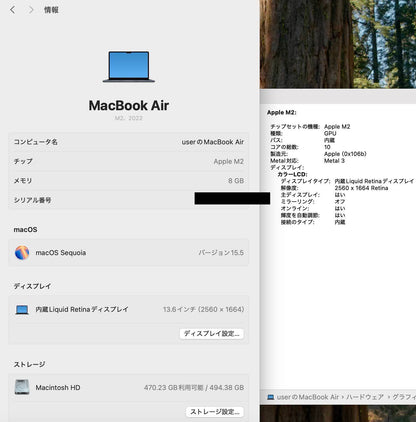The image size is (416, 422).
Task: Click the M2, 2022 subtitle
Action: point(129,118)
